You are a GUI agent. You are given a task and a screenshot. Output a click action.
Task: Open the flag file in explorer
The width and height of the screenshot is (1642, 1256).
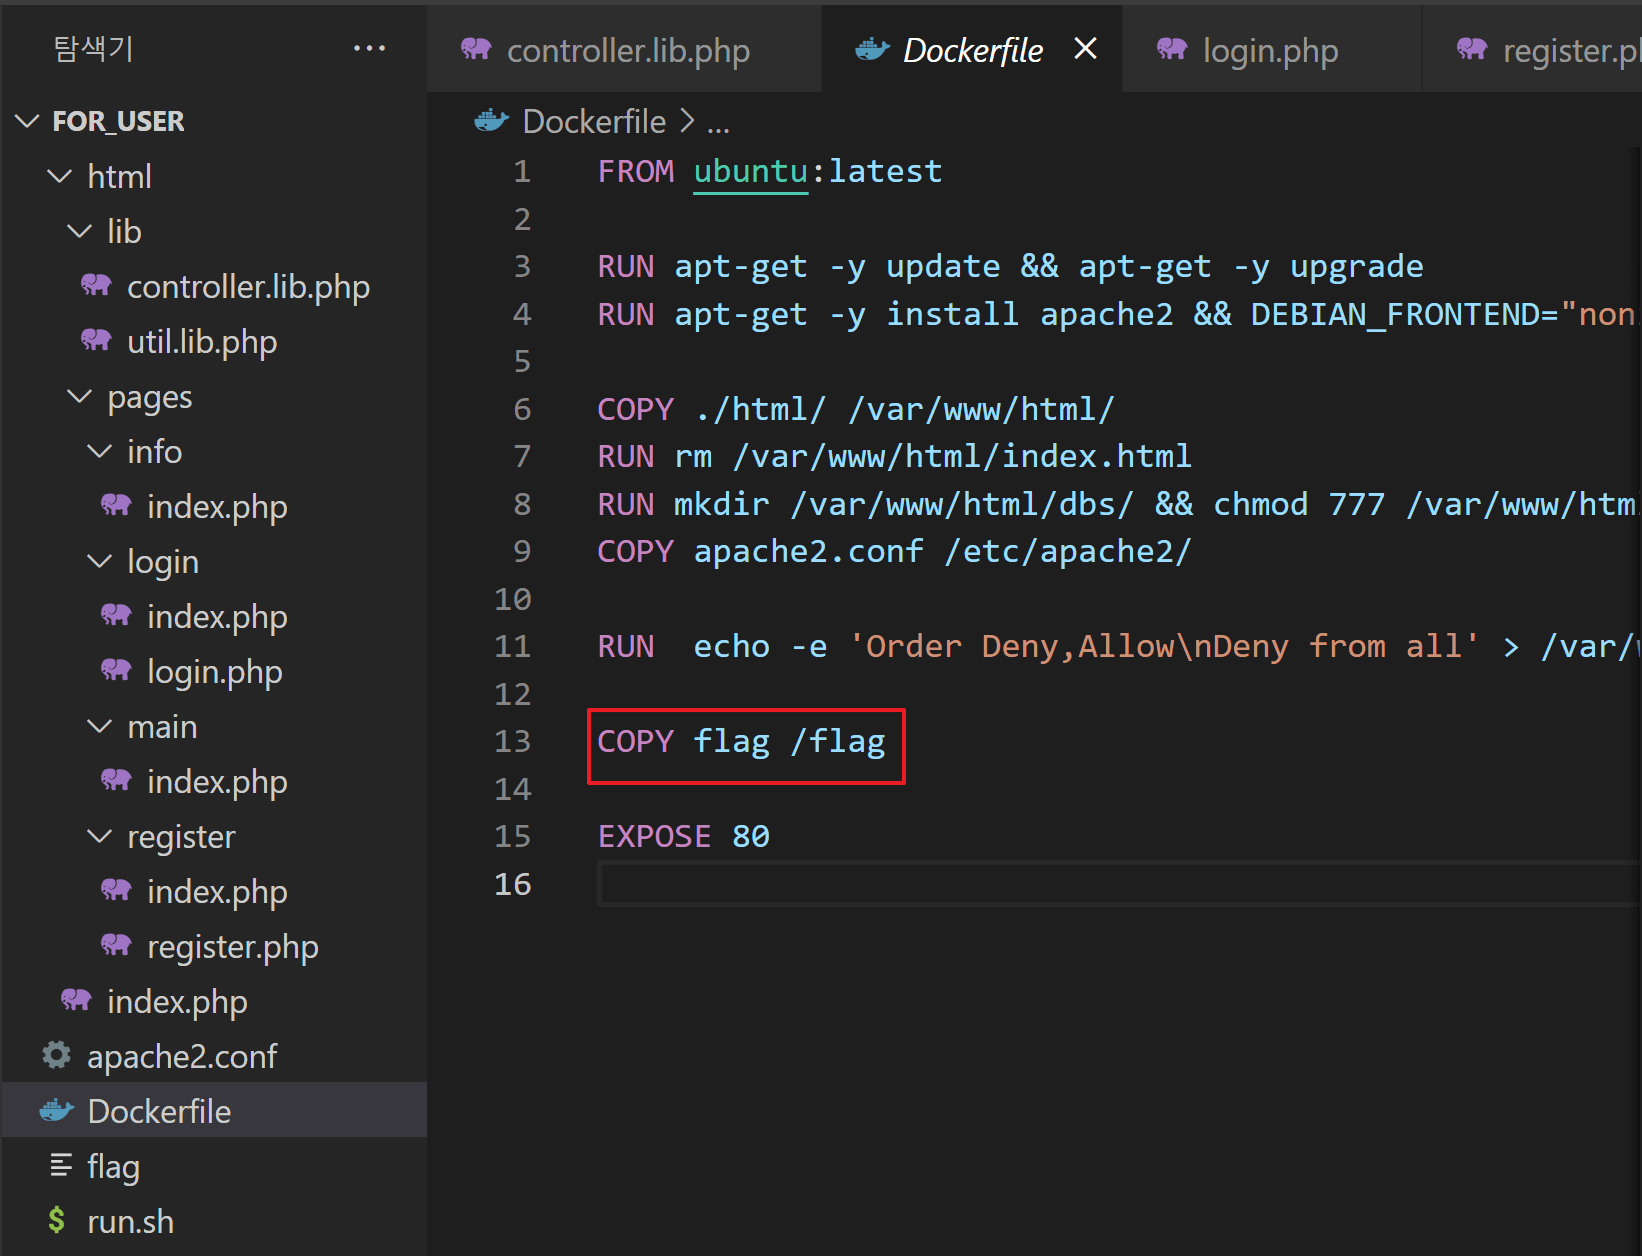pyautogui.click(x=214, y=1167)
